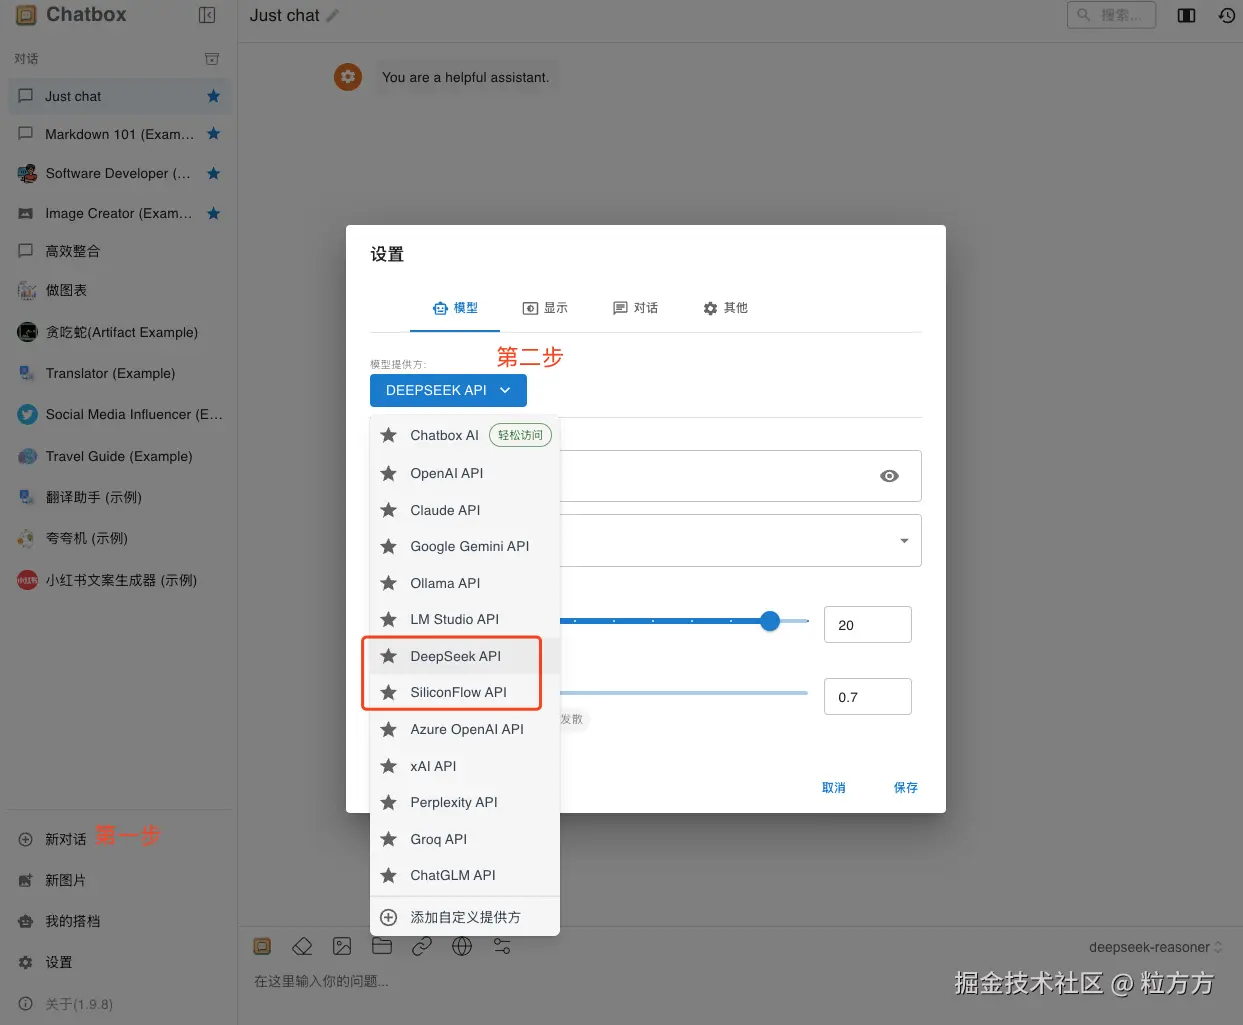Open the DEEPSEEK API provider dropdown
Viewport: 1243px width, 1025px height.
coord(448,390)
